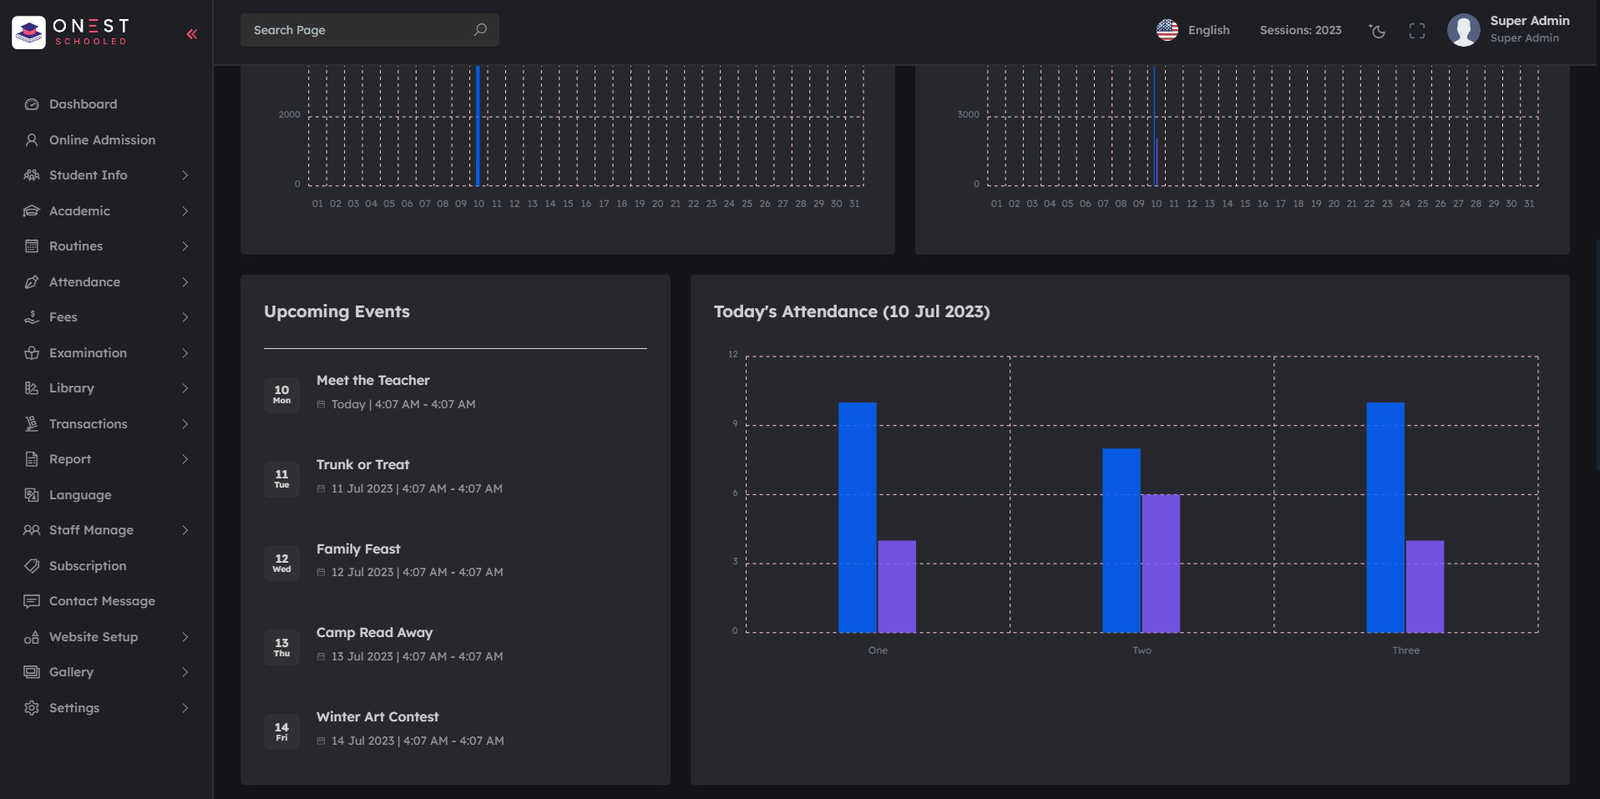Expand Academic submenu chevron
This screenshot has height=799, width=1600.
[x=185, y=211]
